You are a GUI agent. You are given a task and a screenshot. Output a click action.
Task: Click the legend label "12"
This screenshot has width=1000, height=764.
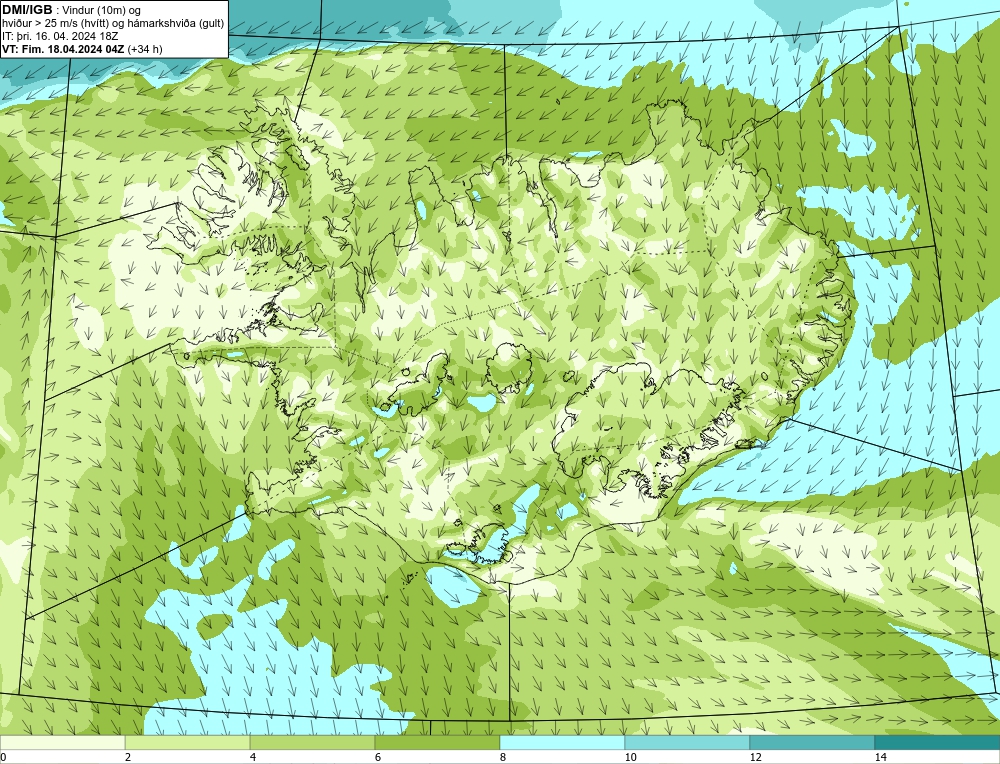[756, 757]
